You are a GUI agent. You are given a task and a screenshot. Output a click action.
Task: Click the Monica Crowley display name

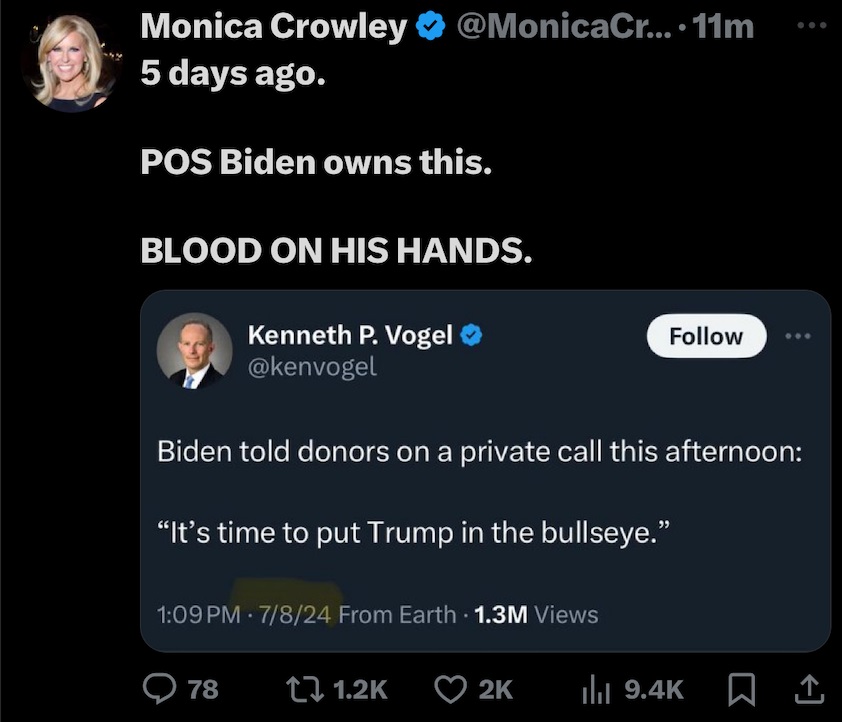pos(273,27)
